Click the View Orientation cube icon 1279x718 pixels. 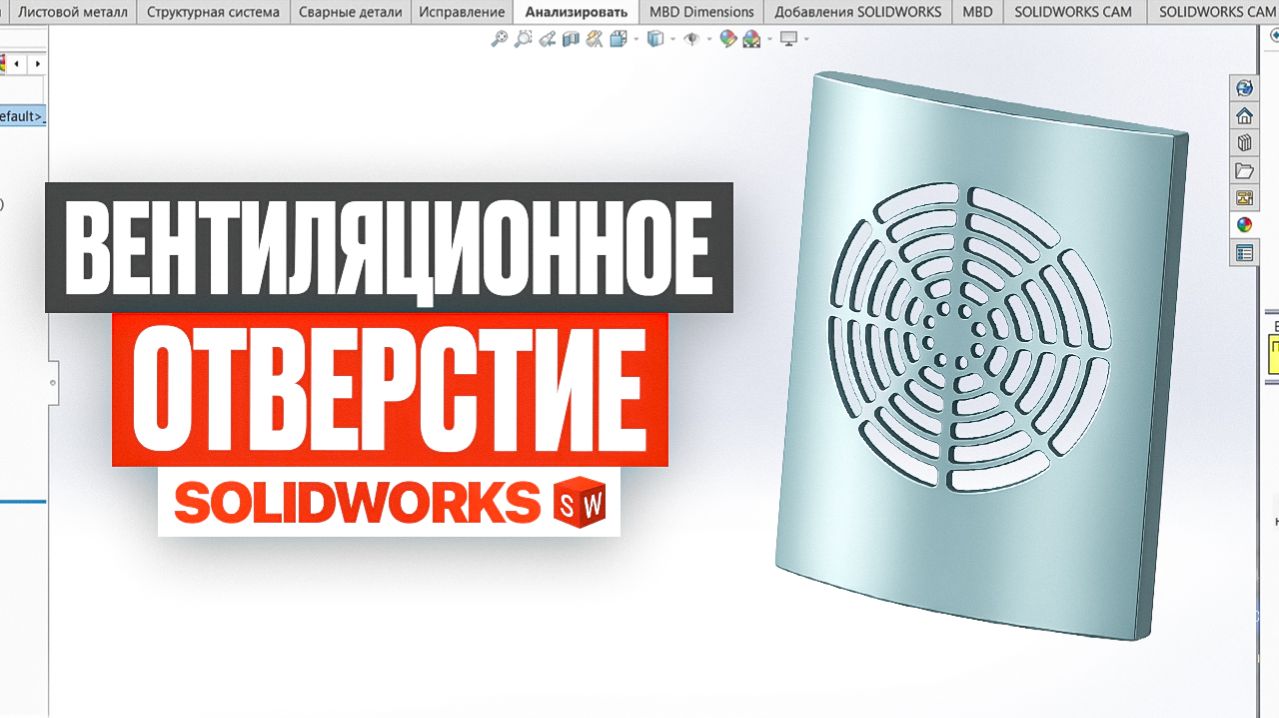pos(617,39)
